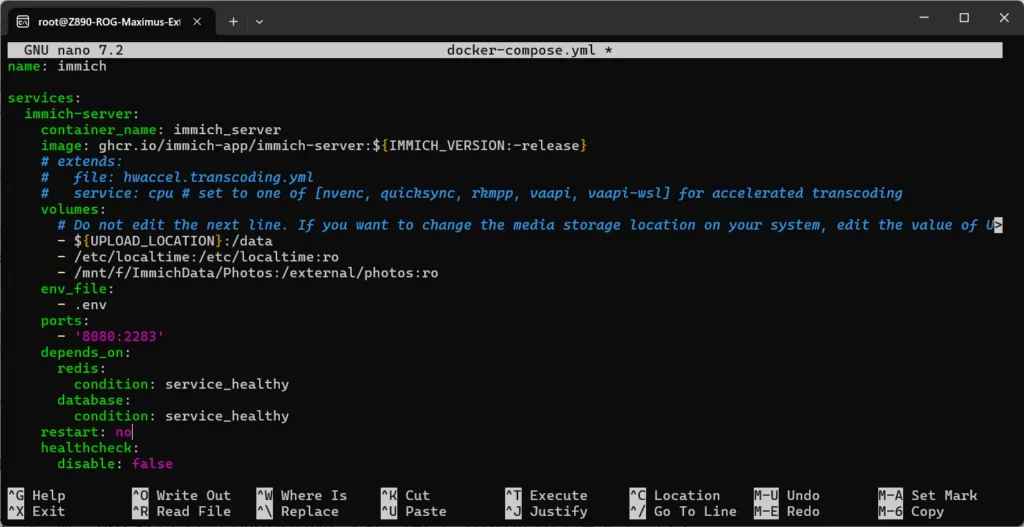Click the terminal icon in the tab
Screen dimensions: 1024x527
pyautogui.click(x=23, y=22)
